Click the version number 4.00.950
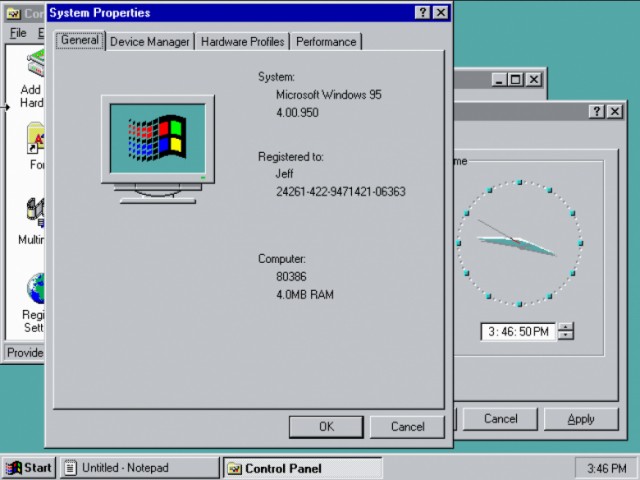Viewport: 640px width, 480px height. point(297,113)
